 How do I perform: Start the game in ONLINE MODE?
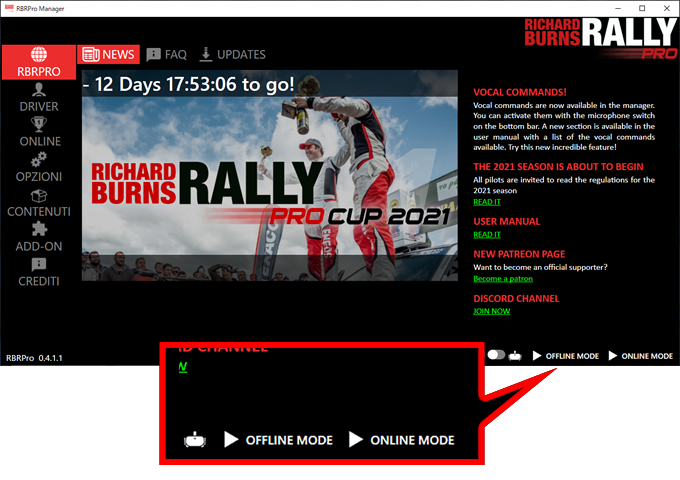(x=641, y=356)
